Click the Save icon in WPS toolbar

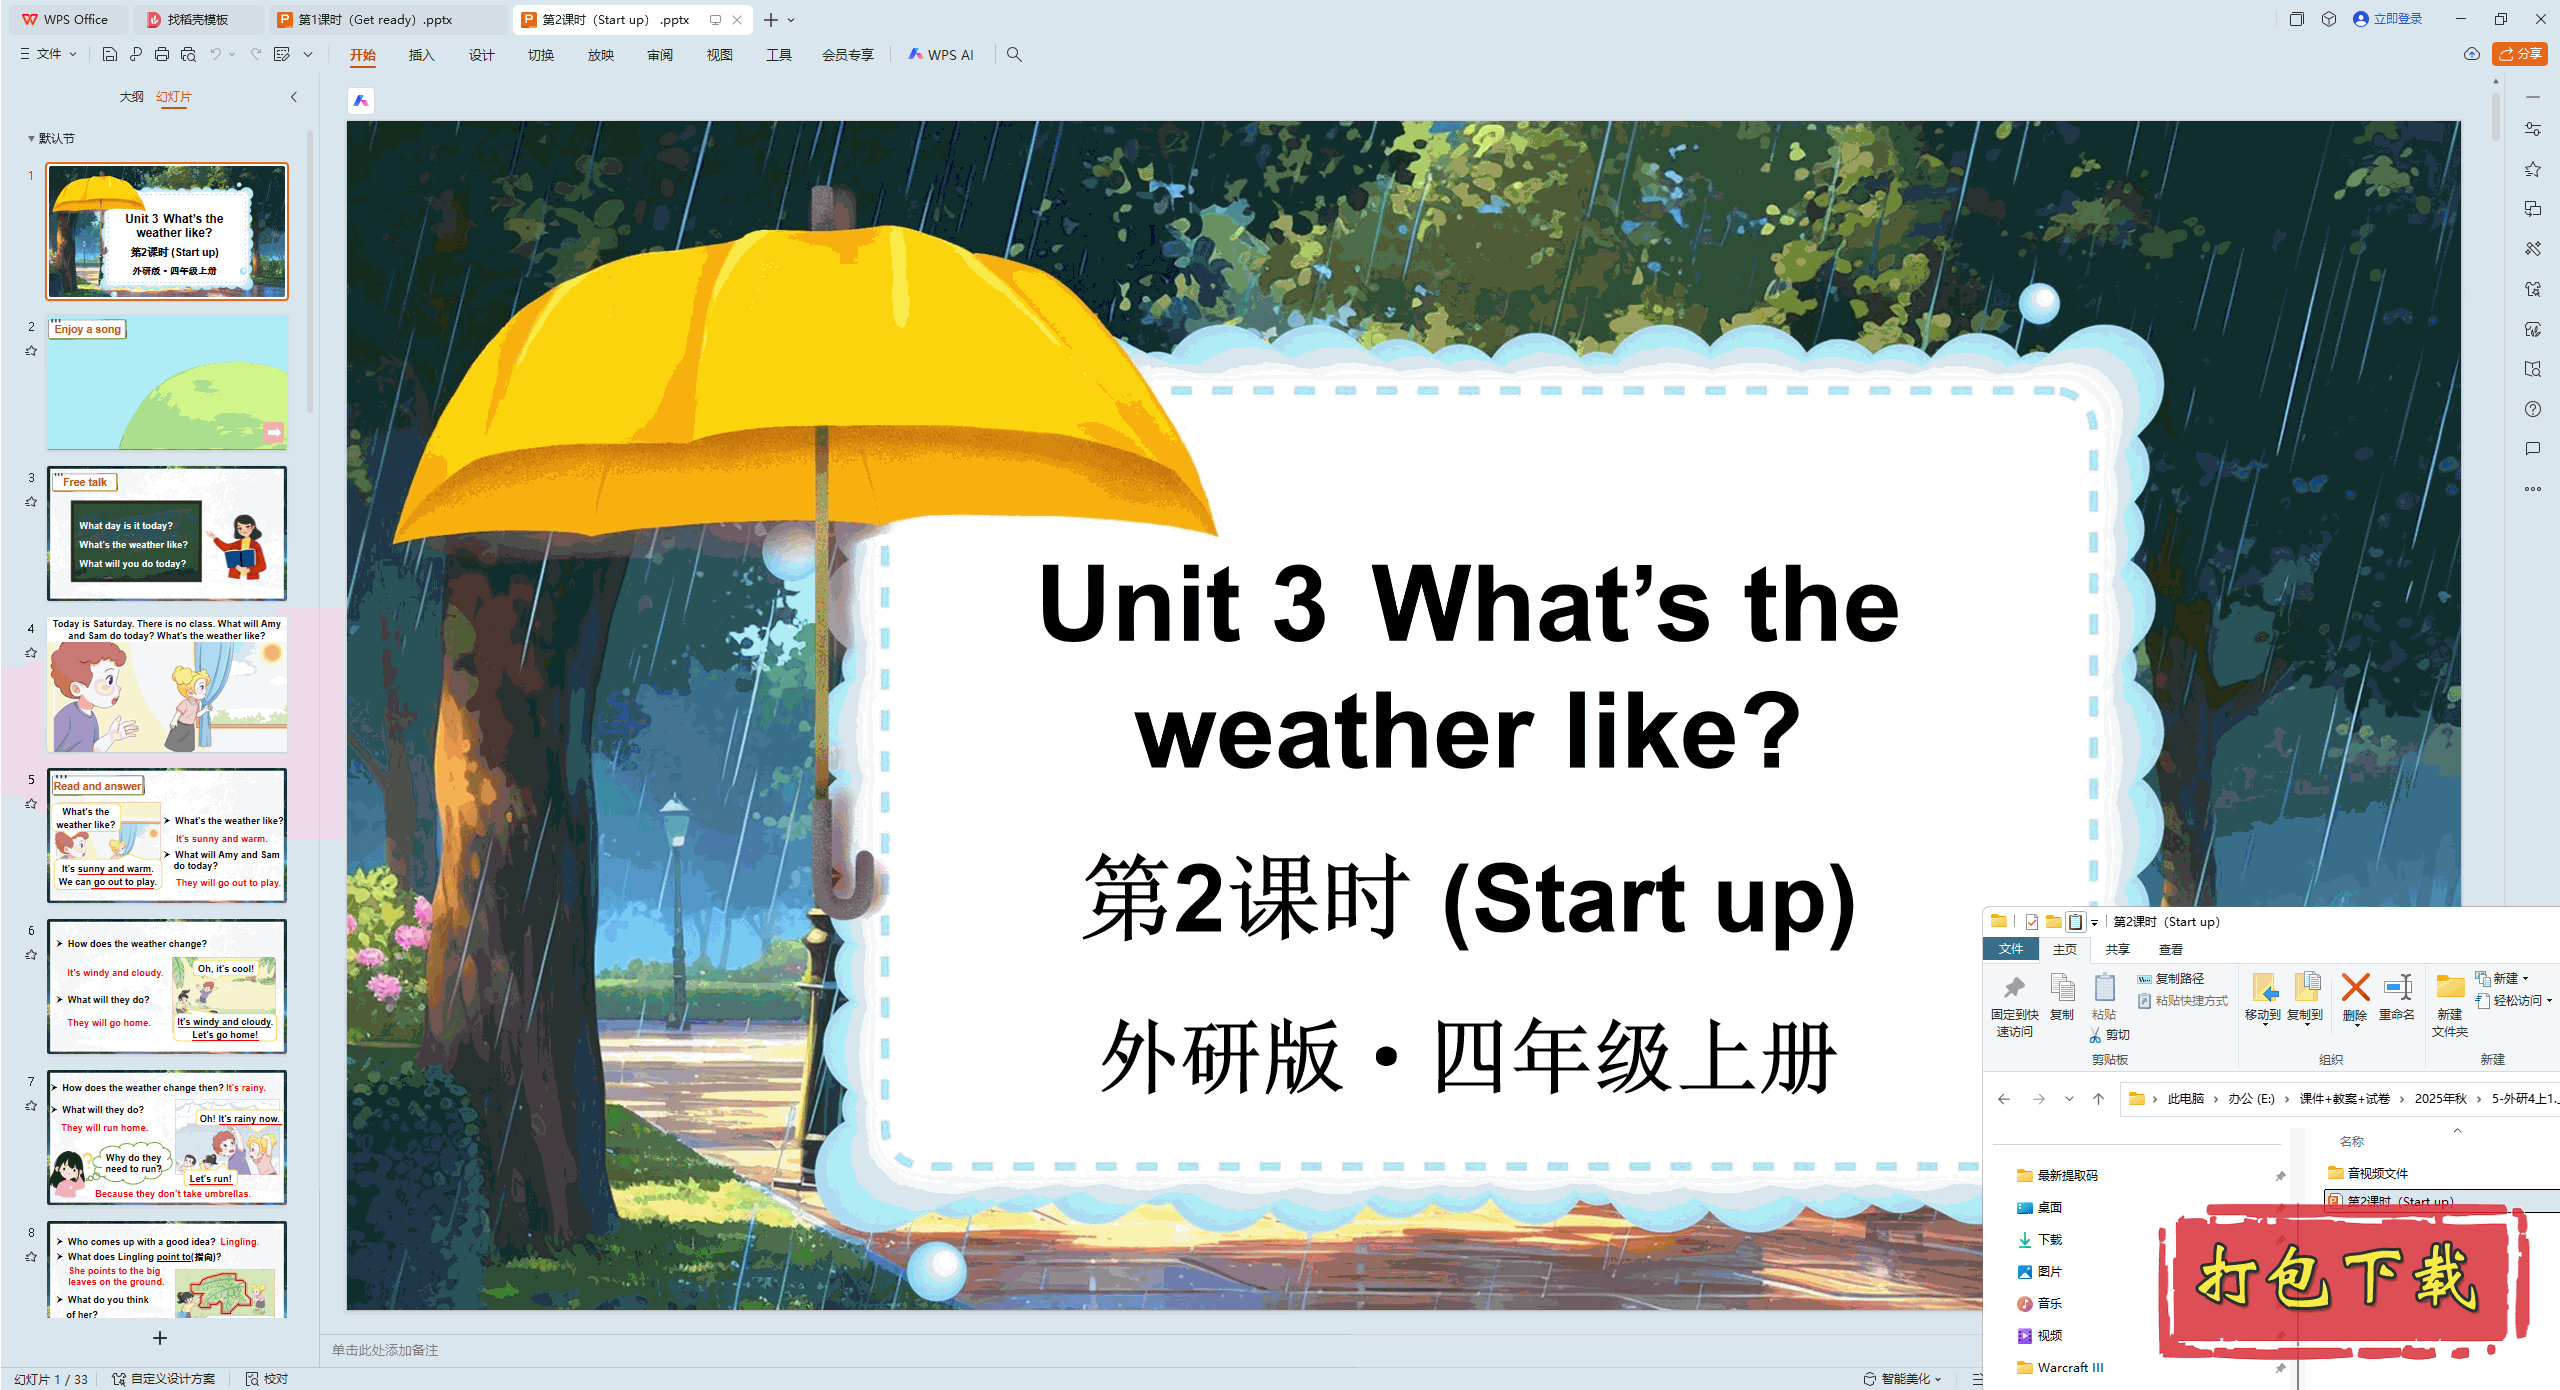110,54
